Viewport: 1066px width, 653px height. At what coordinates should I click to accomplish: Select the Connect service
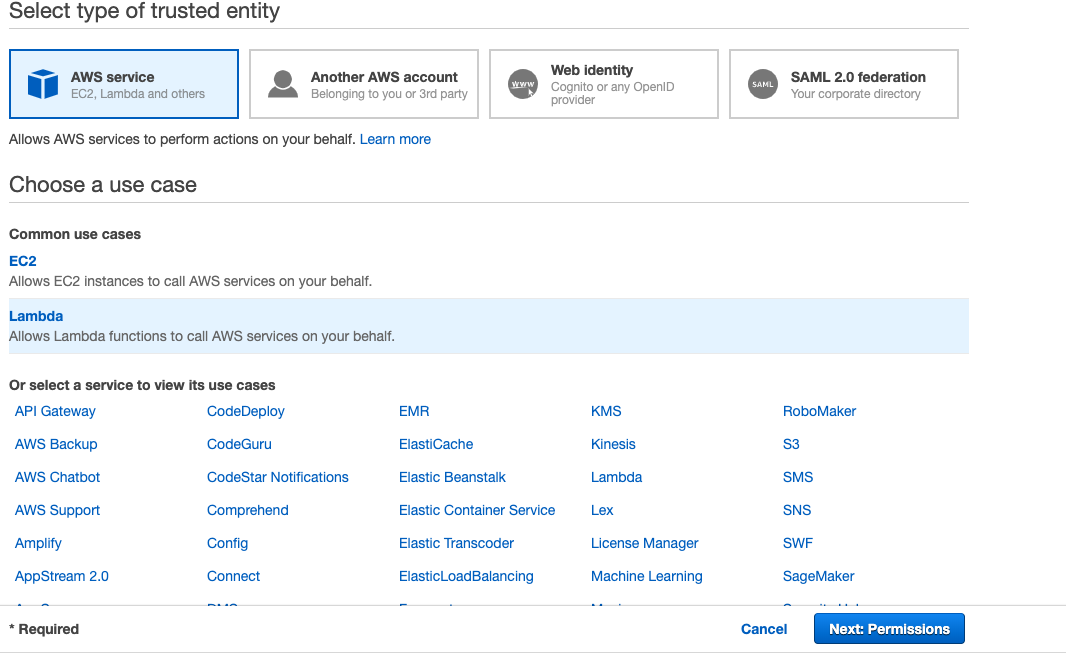[x=233, y=576]
